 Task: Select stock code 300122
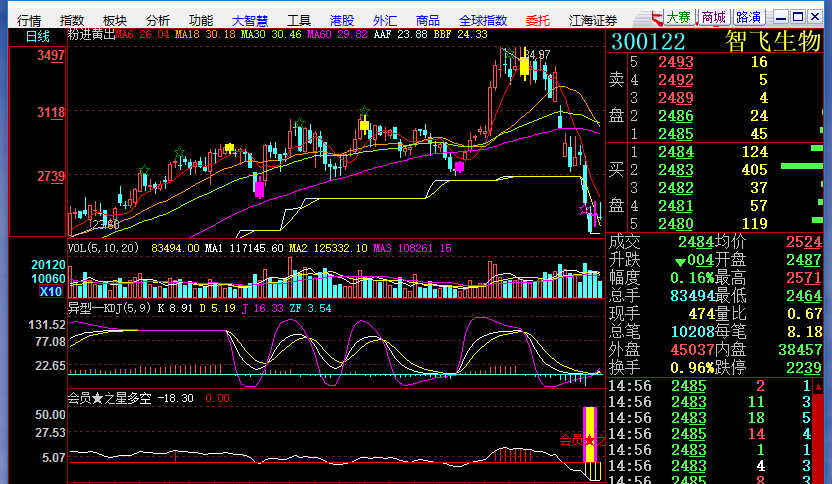pyautogui.click(x=648, y=41)
